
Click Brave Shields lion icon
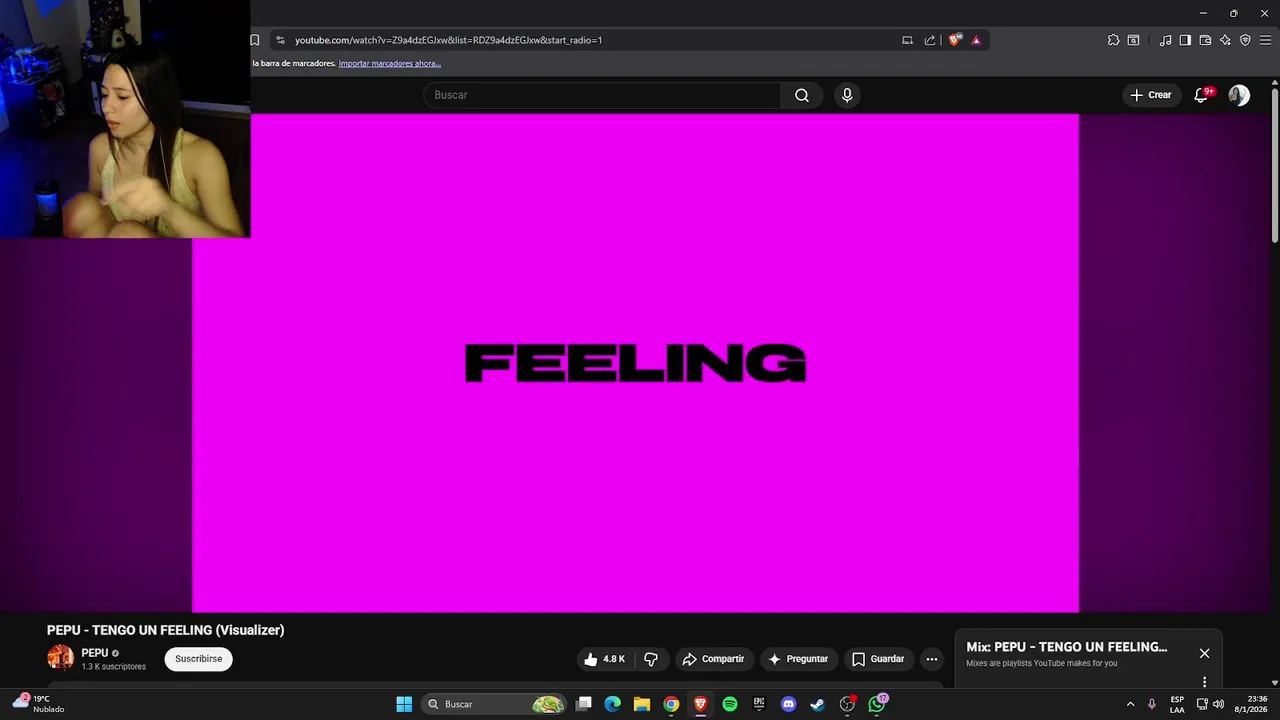click(955, 40)
